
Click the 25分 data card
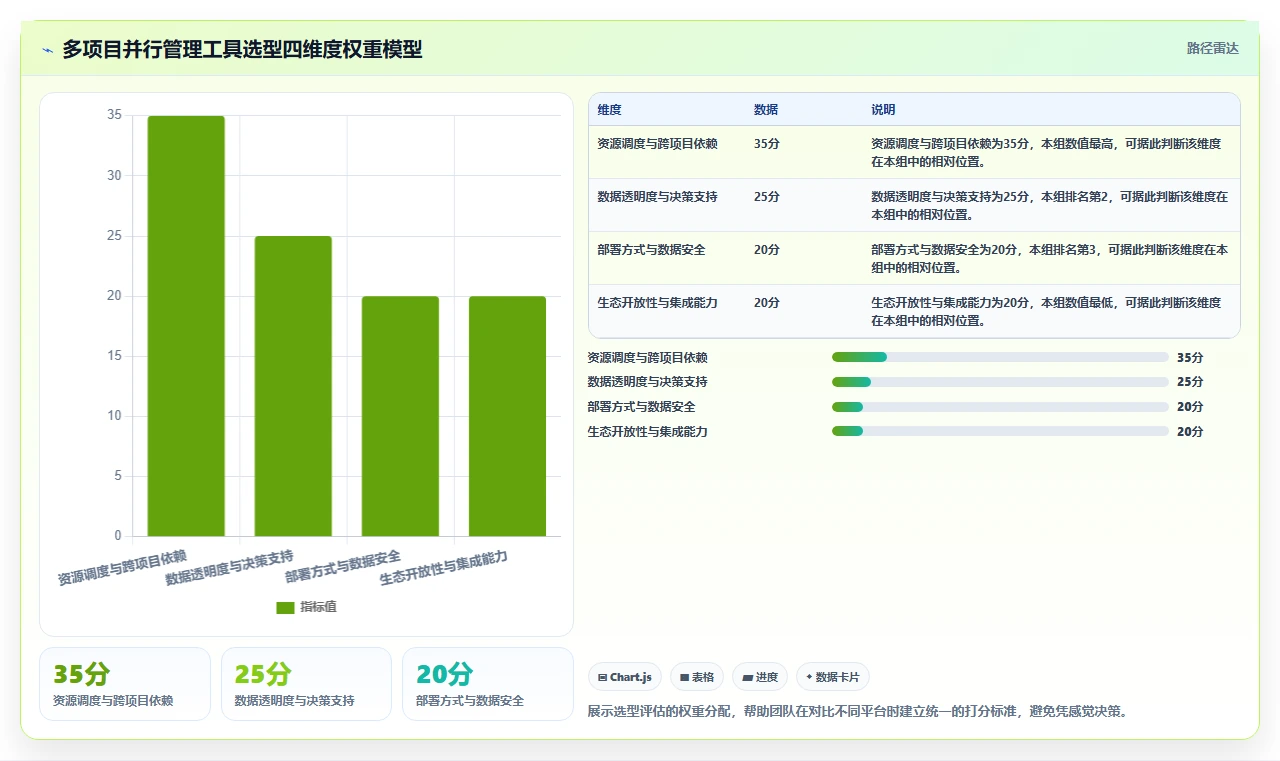pos(306,684)
